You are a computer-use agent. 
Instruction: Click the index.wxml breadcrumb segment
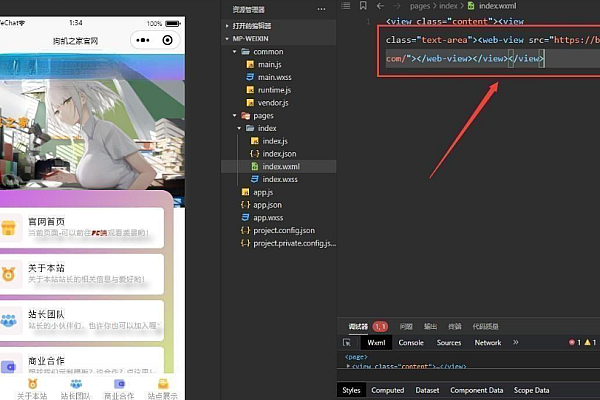(x=492, y=6)
